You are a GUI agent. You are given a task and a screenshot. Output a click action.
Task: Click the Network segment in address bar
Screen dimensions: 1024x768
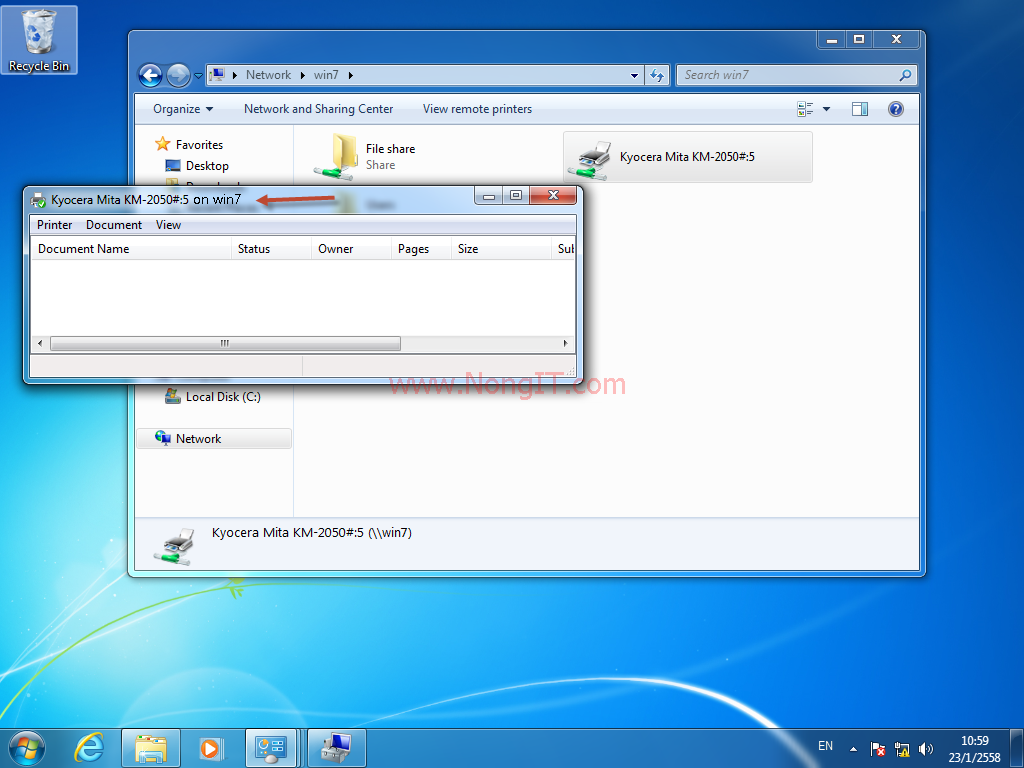click(x=268, y=75)
